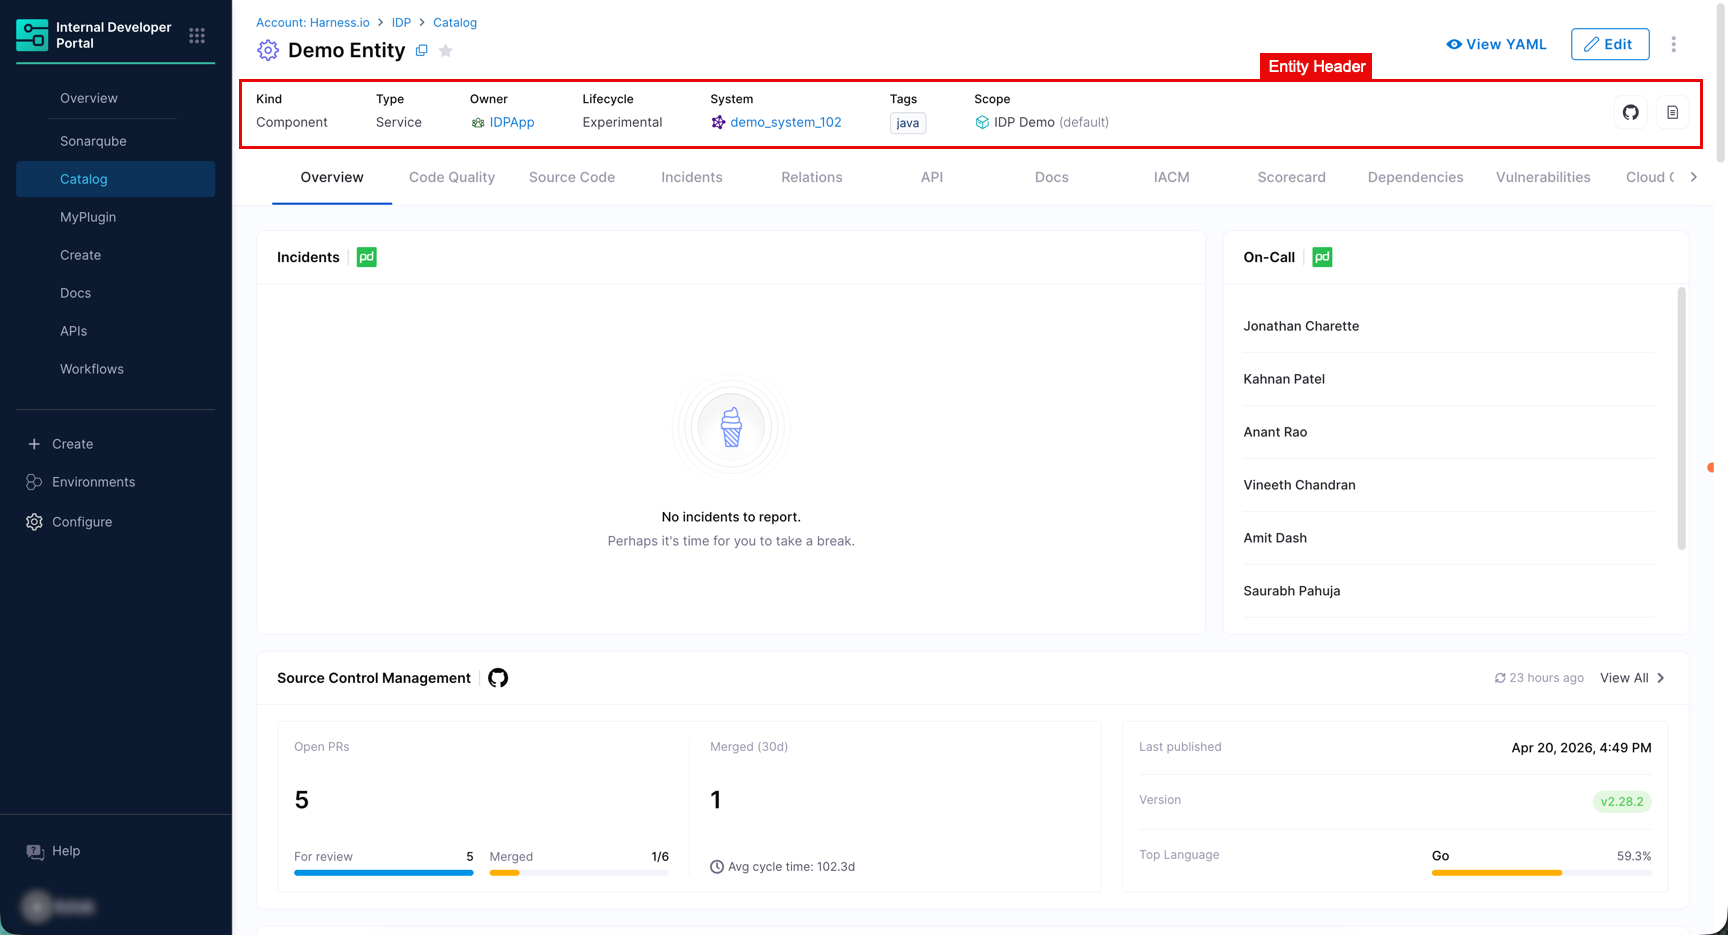Image resolution: width=1728 pixels, height=935 pixels.
Task: Click the Edit button
Action: pos(1610,44)
